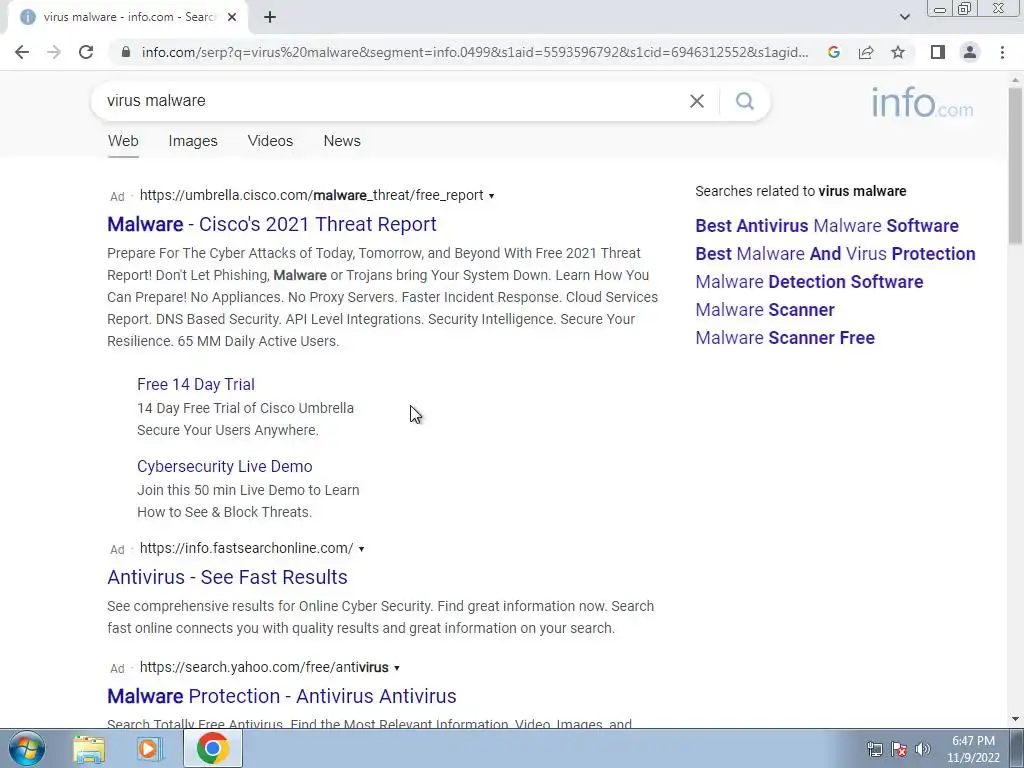Click the Chrome taskbar icon
The image size is (1024, 768).
tap(212, 748)
